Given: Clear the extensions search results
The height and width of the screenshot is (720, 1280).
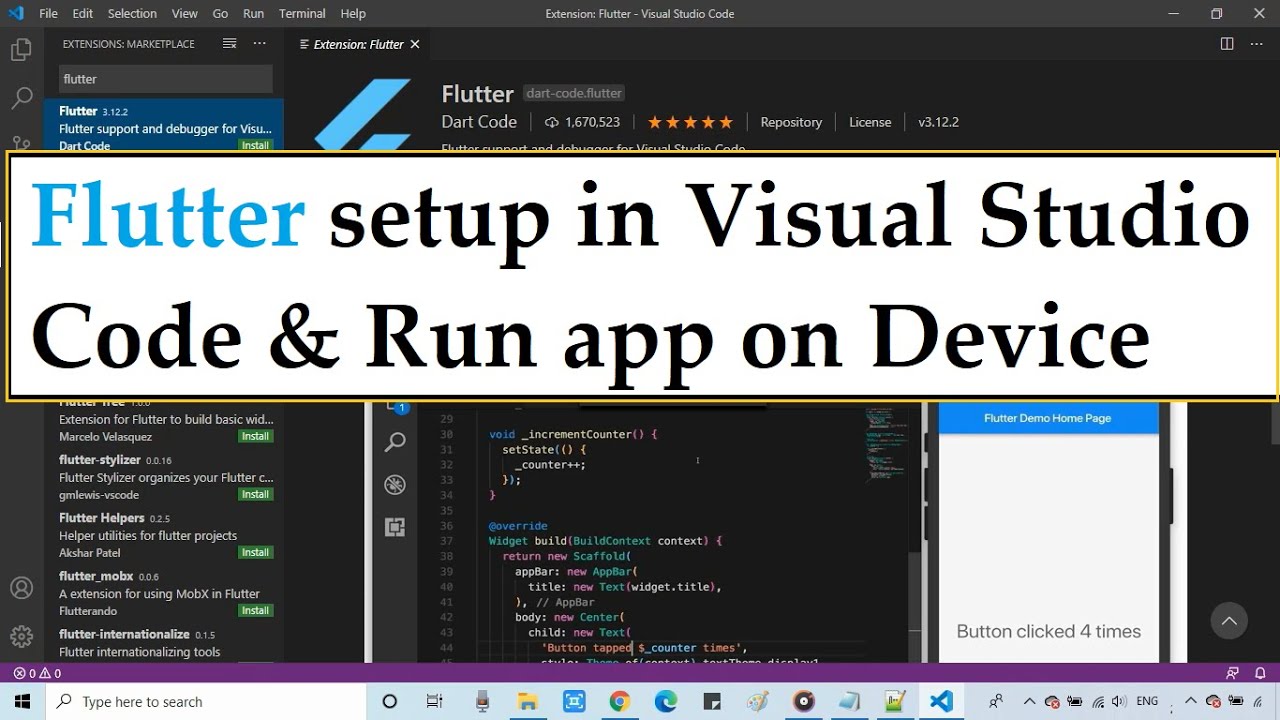Looking at the screenshot, I should tap(229, 44).
